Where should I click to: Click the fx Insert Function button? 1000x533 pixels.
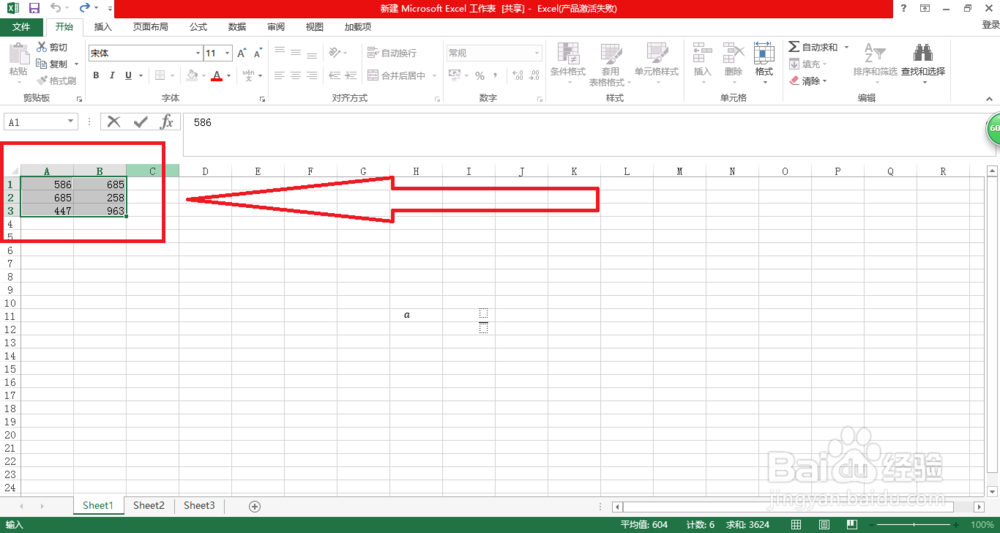click(166, 122)
